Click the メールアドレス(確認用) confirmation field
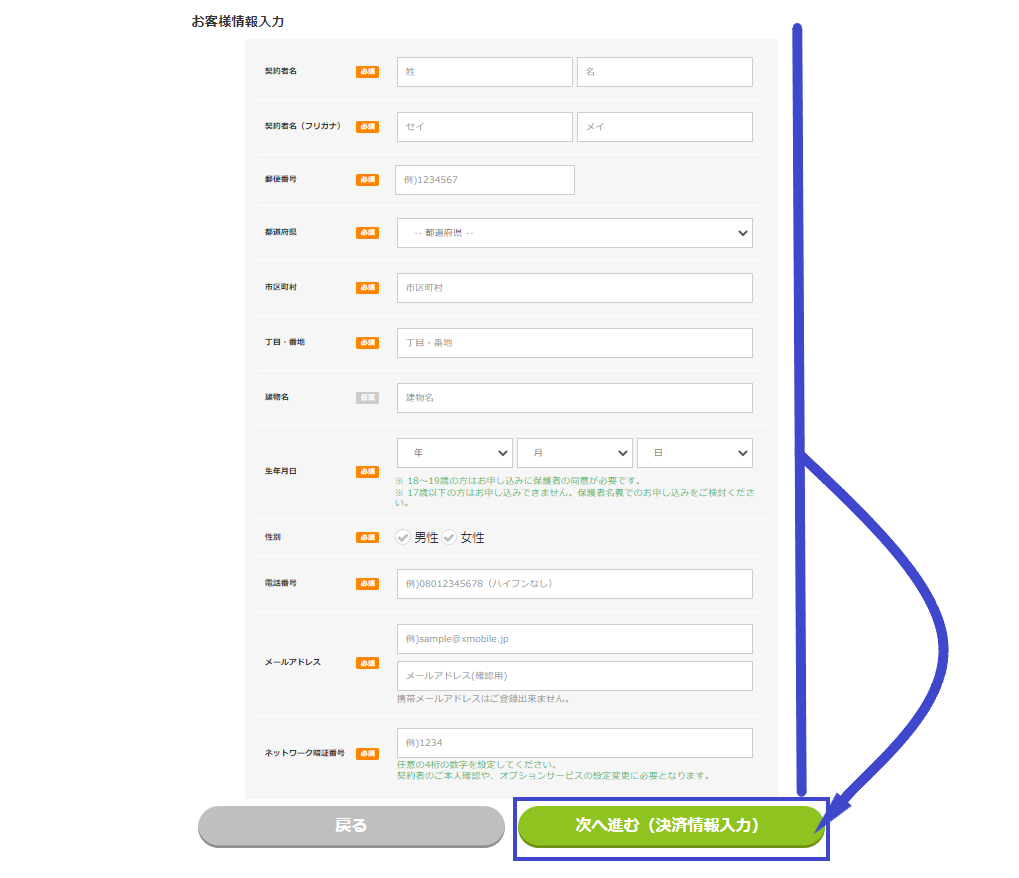Image resolution: width=1019 pixels, height=878 pixels. pyautogui.click(x=574, y=676)
